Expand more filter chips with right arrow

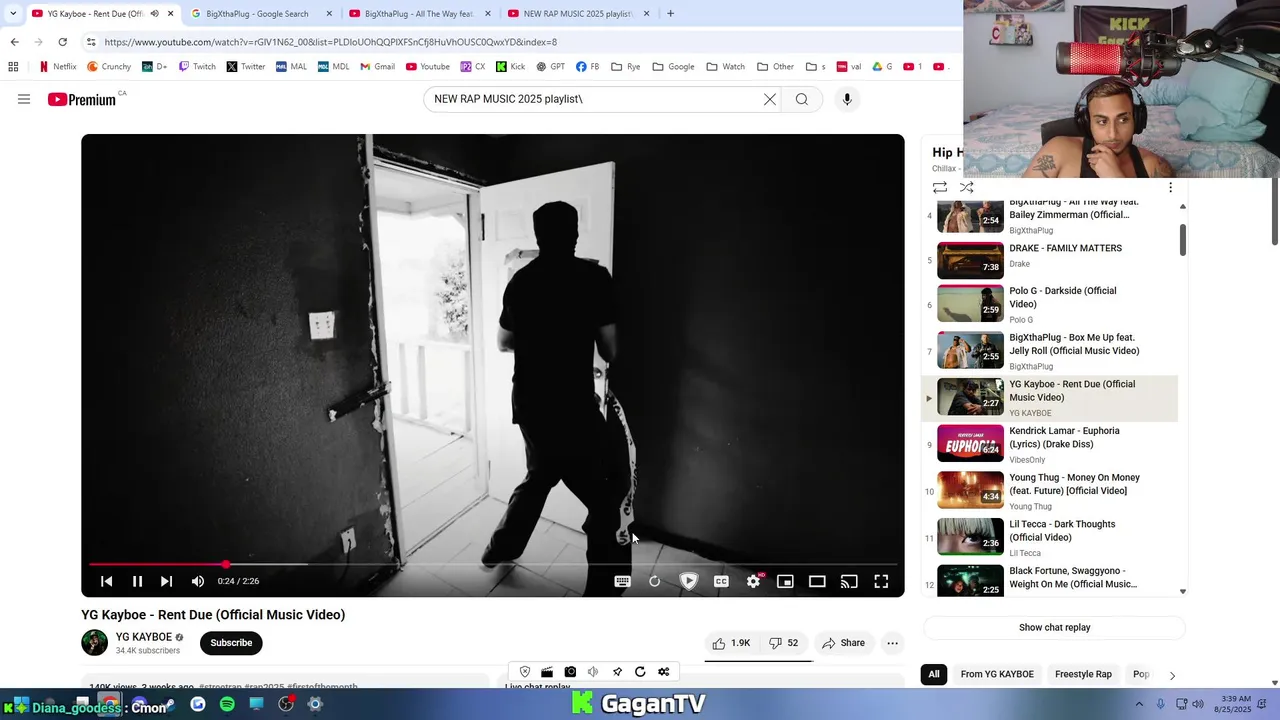coord(1172,675)
